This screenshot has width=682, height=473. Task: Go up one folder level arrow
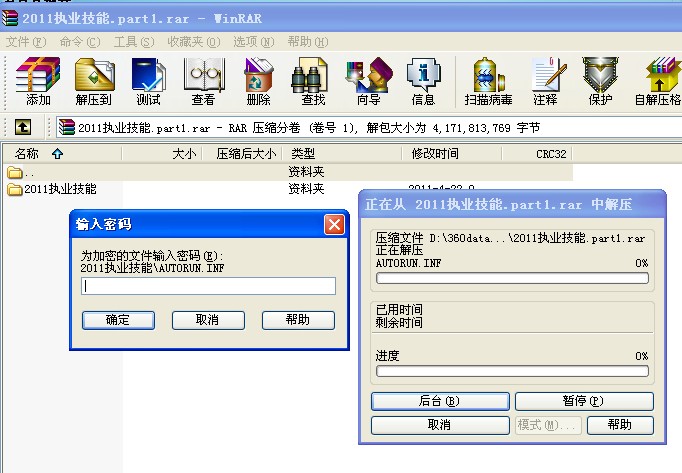tap(23, 127)
